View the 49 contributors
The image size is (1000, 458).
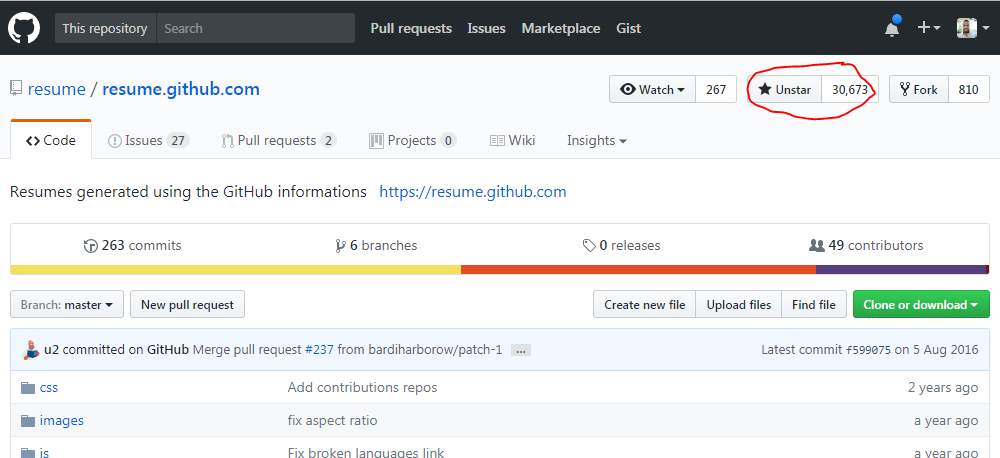865,245
